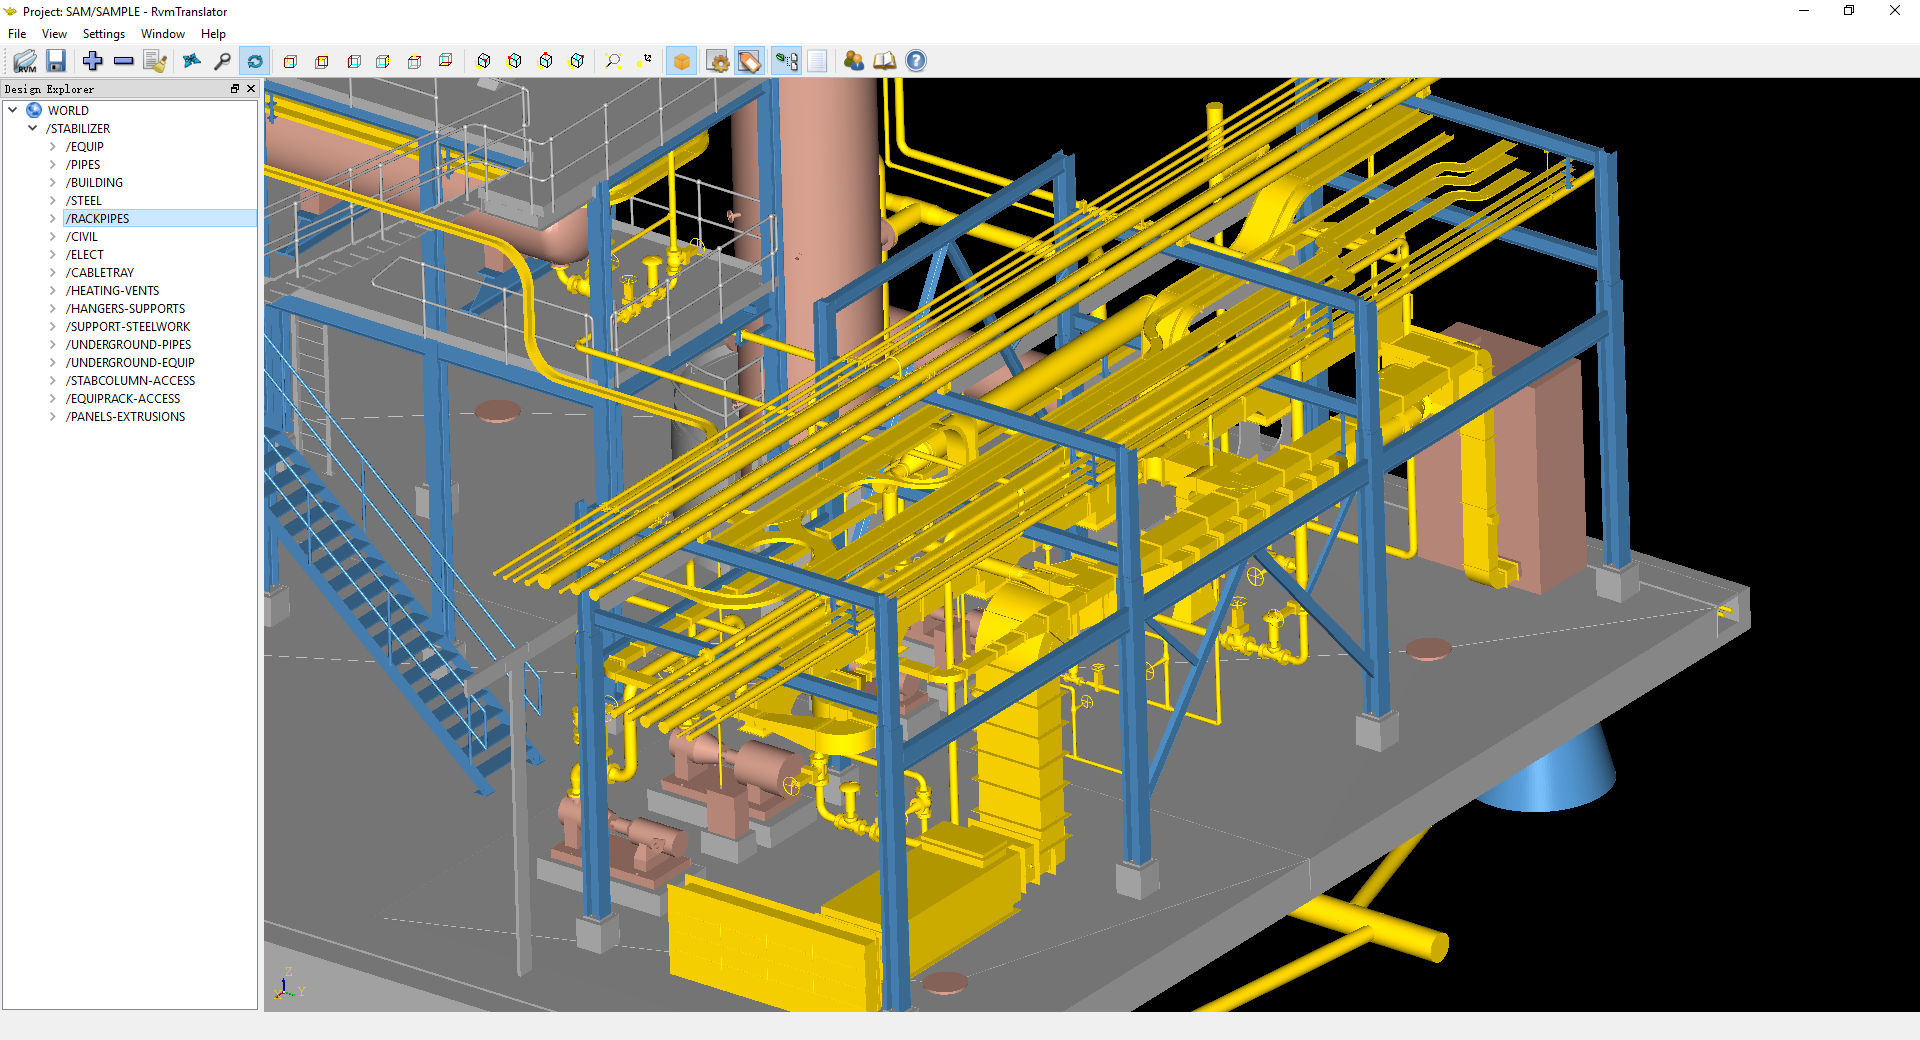Float the Design Explorer panel
The height and width of the screenshot is (1040, 1920).
point(235,89)
